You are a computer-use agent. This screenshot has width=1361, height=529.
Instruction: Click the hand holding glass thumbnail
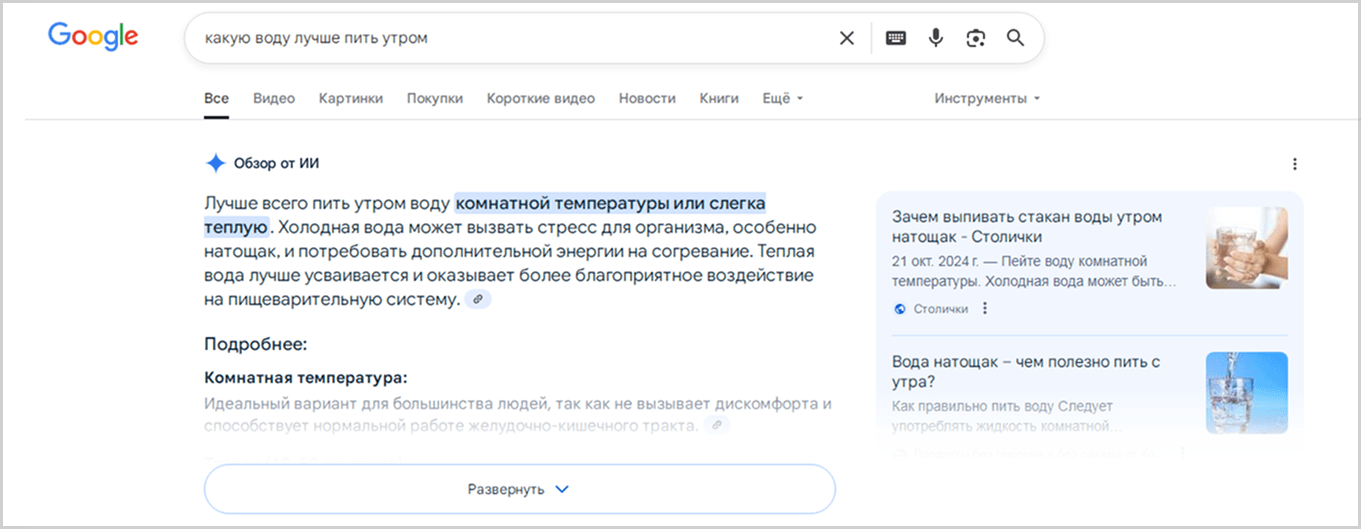(x=1246, y=248)
